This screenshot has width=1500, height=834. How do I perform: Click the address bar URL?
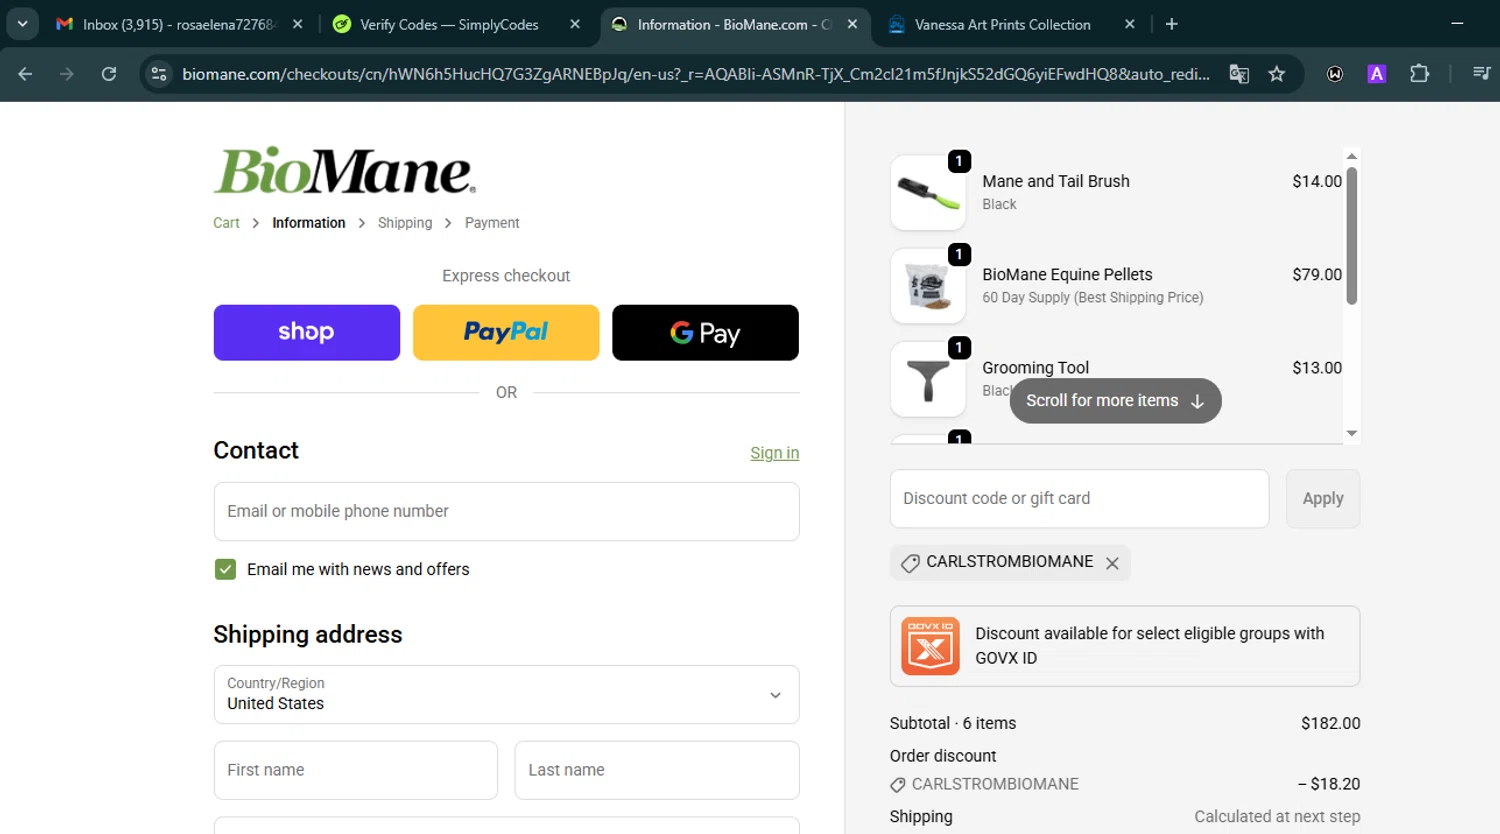(x=696, y=74)
